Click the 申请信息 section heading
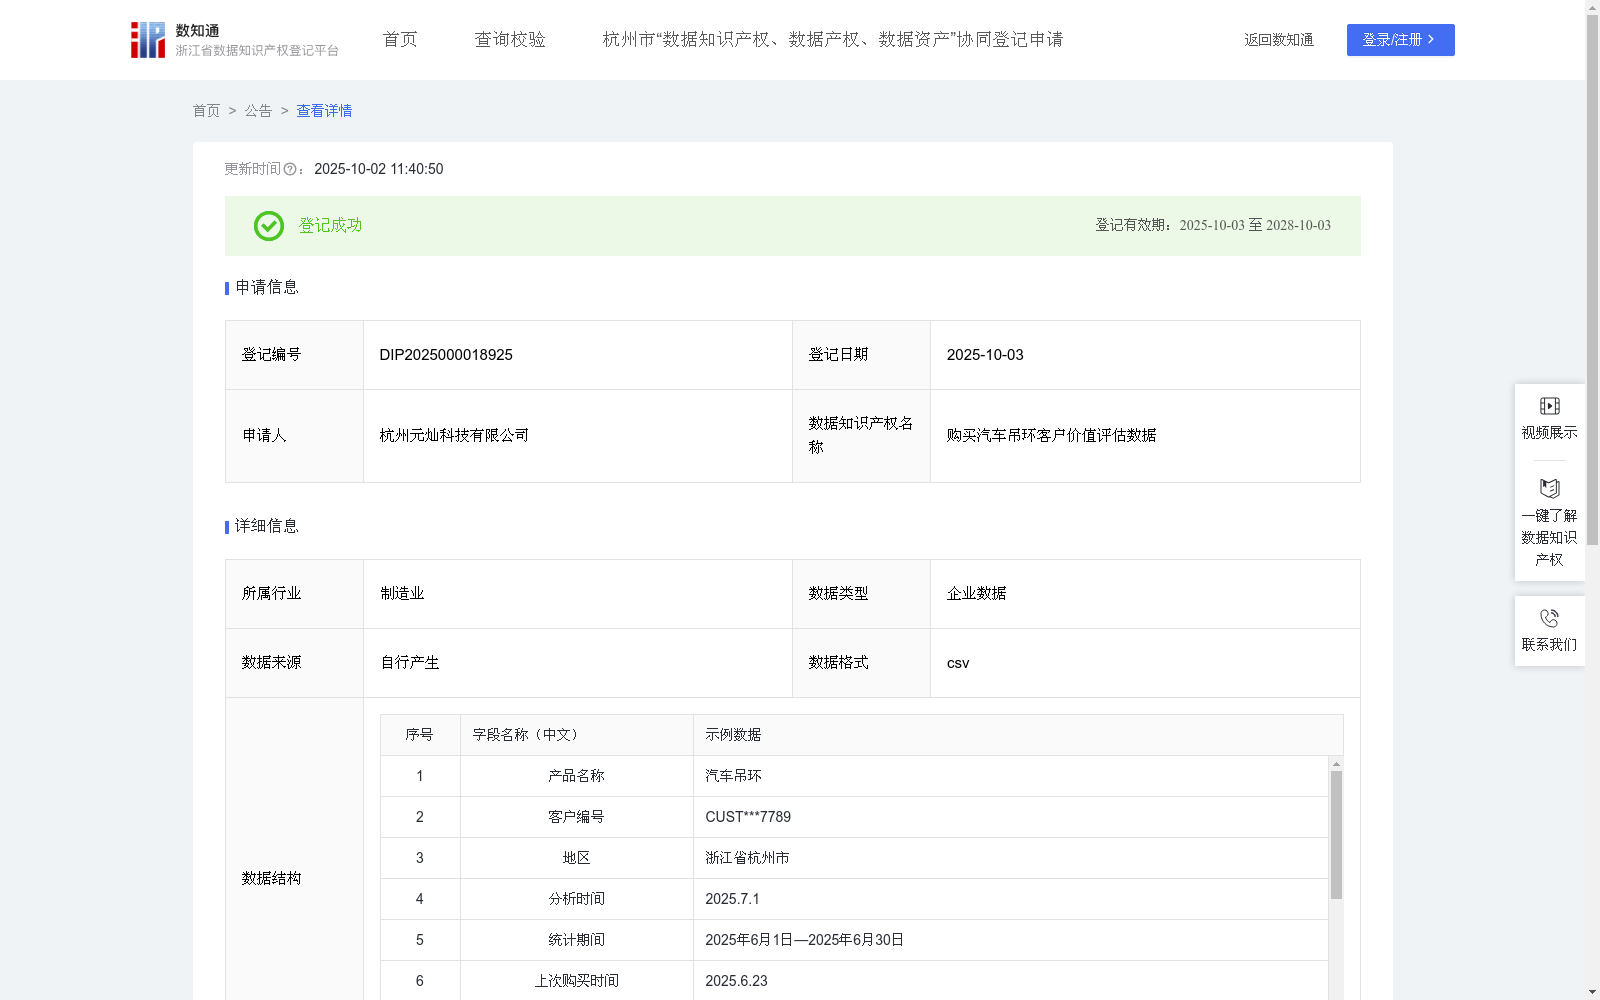1600x1000 pixels. click(x=267, y=288)
